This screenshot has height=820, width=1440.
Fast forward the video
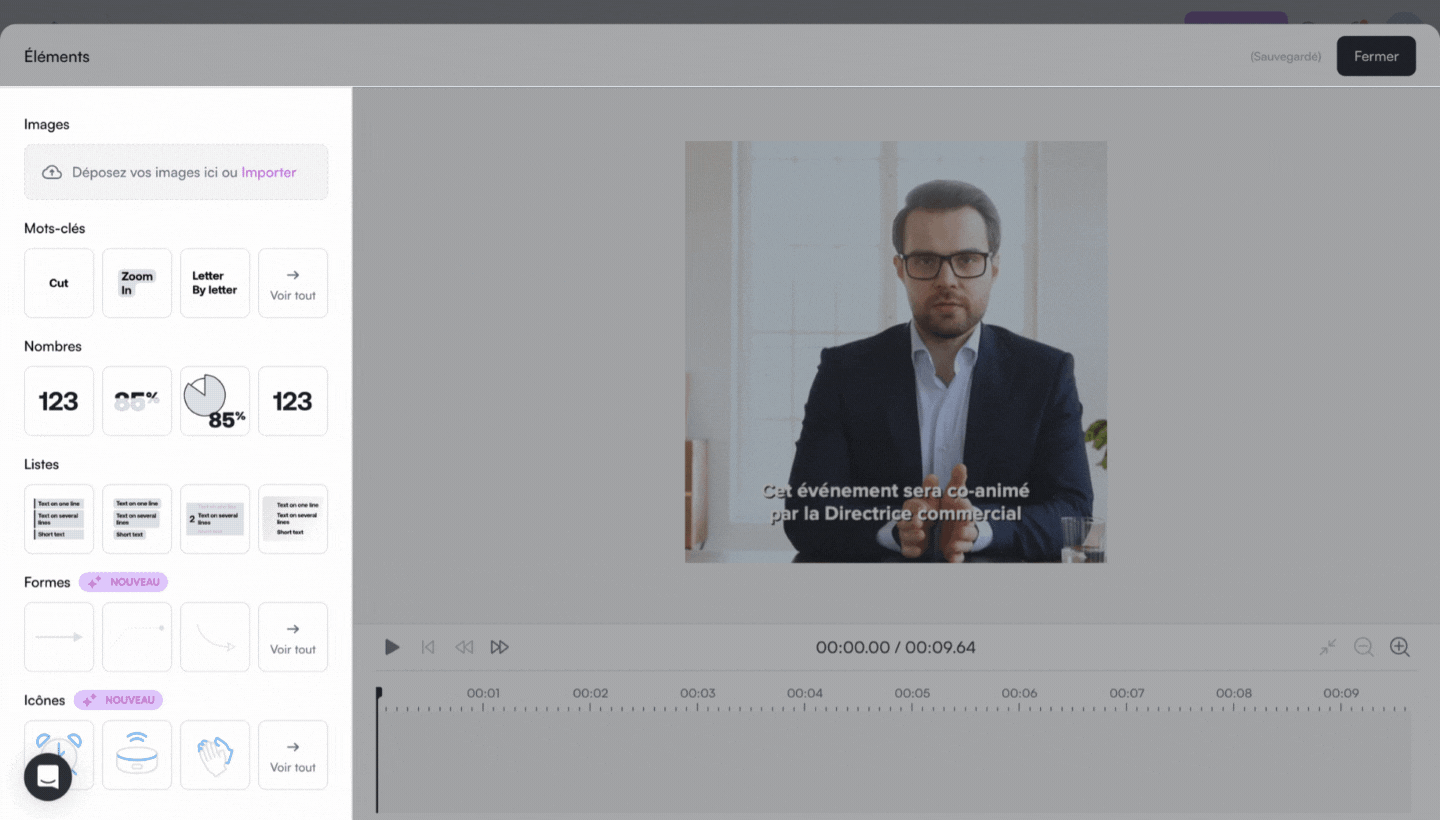[500, 647]
